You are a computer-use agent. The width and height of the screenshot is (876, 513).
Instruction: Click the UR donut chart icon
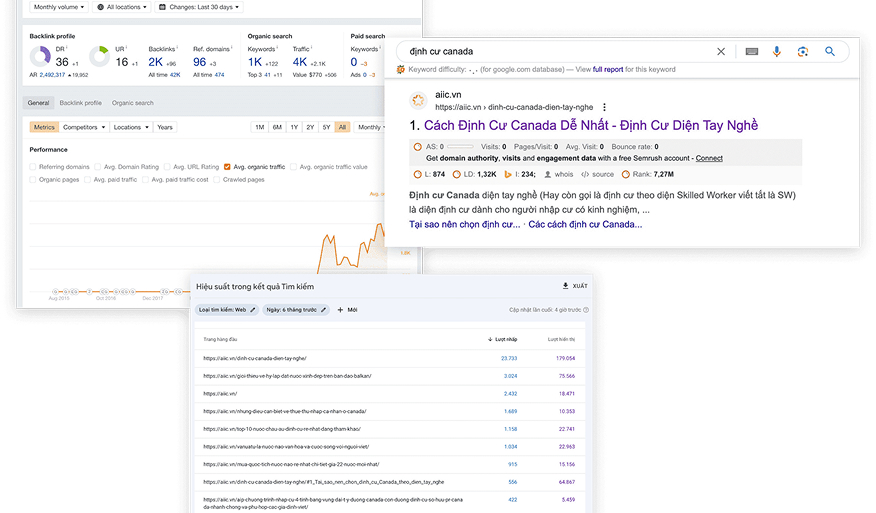tap(99, 56)
